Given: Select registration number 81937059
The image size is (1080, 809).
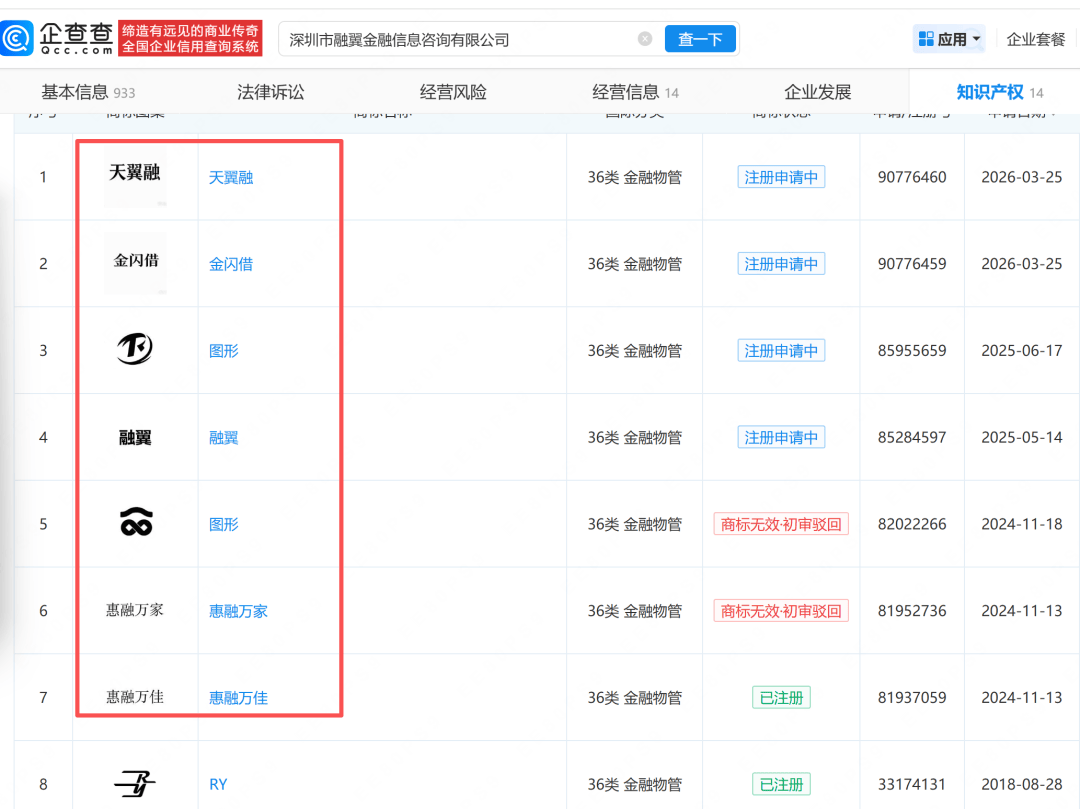Looking at the screenshot, I should (912, 697).
